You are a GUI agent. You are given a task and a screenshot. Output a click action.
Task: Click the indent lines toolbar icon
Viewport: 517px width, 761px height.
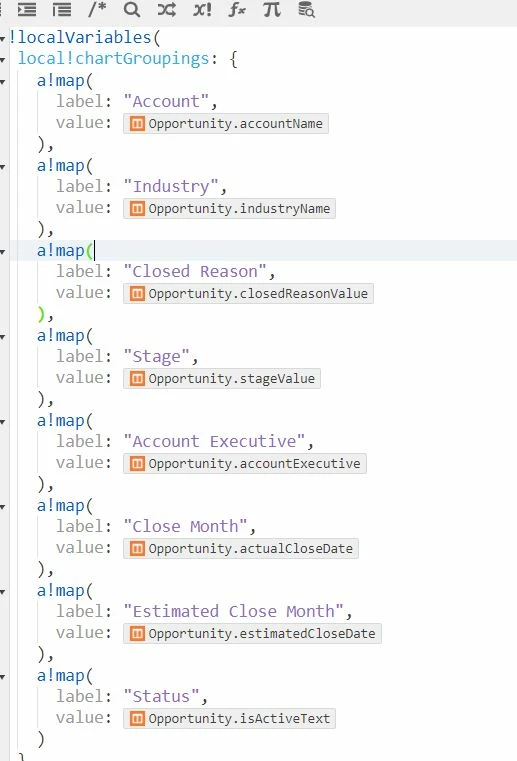27,10
